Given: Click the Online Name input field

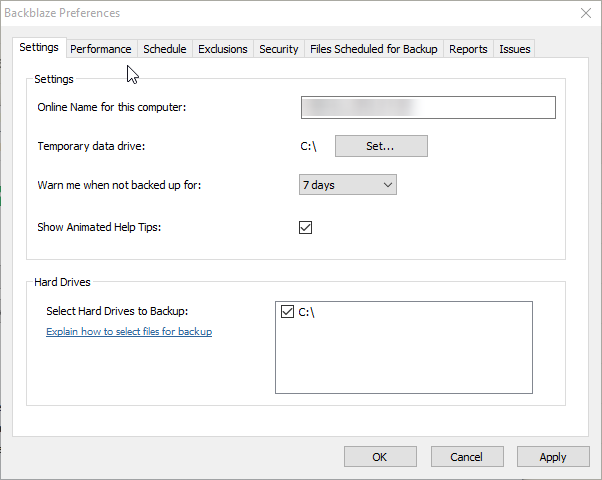Looking at the screenshot, I should tap(428, 108).
